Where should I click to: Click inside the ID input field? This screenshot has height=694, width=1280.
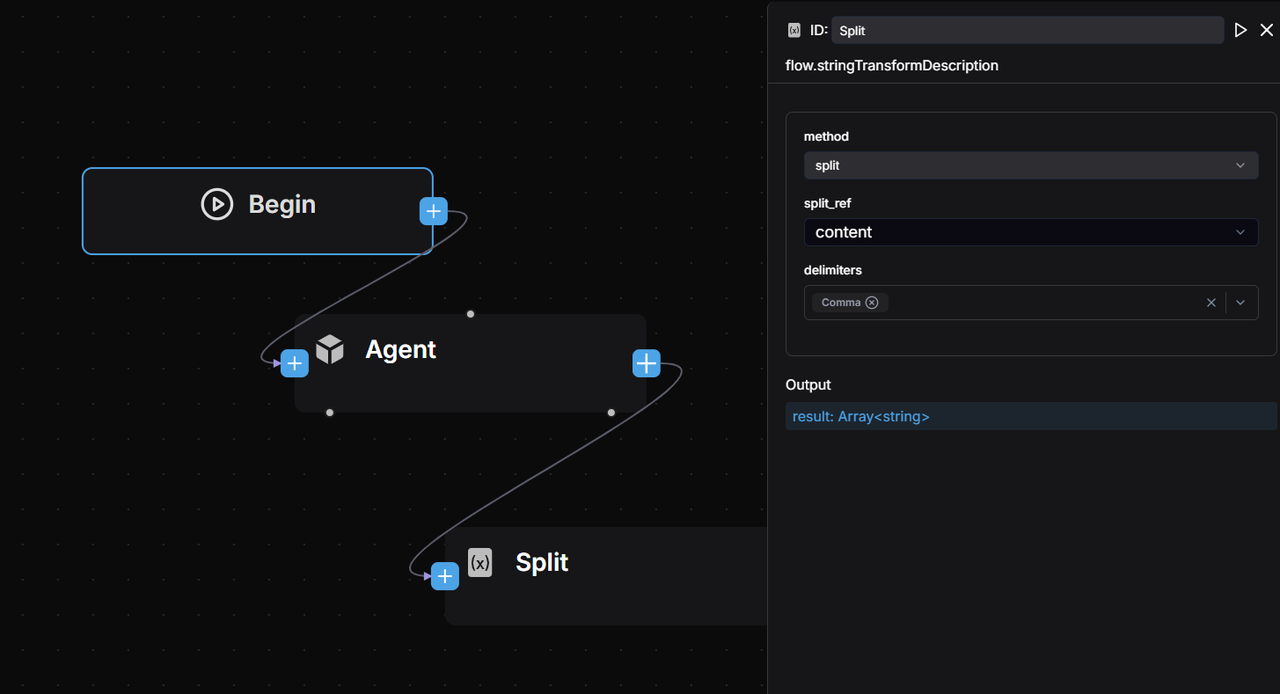(x=1028, y=30)
